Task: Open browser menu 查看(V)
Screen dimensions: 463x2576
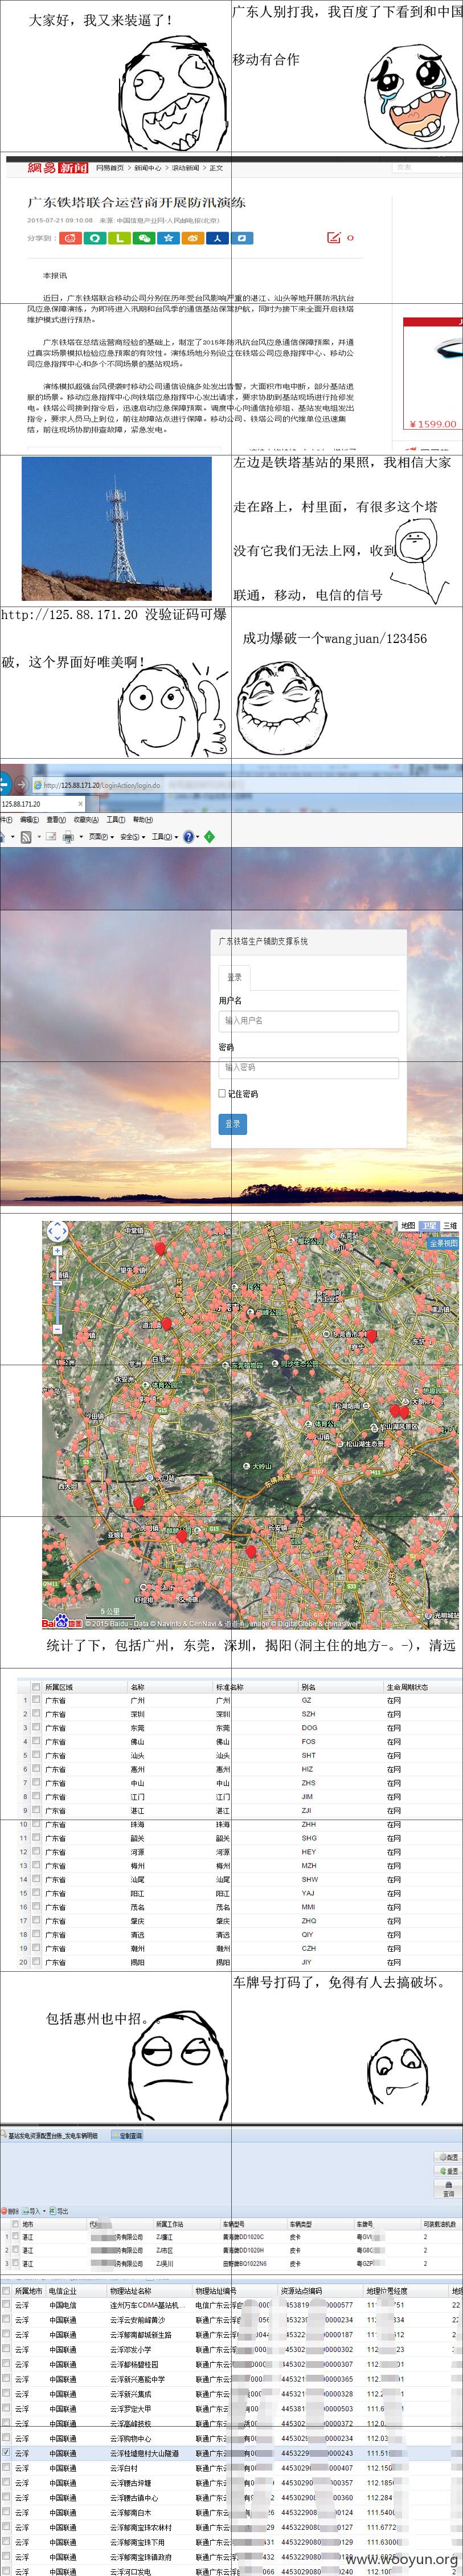Action: pyautogui.click(x=56, y=820)
